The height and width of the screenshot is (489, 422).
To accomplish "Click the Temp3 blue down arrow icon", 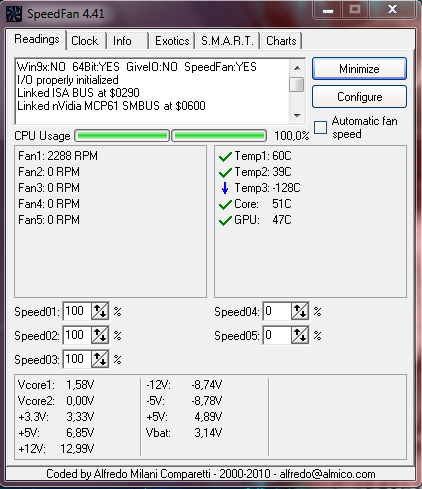I will tap(225, 188).
